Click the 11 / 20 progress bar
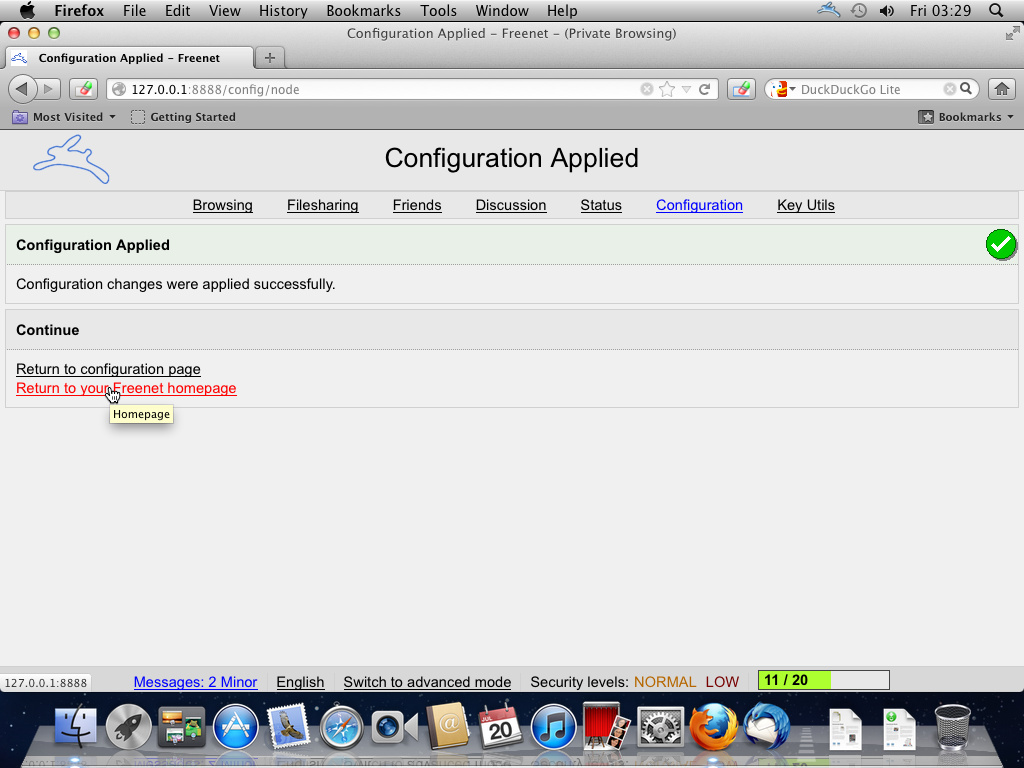Viewport: 1024px width, 768px height. (823, 681)
